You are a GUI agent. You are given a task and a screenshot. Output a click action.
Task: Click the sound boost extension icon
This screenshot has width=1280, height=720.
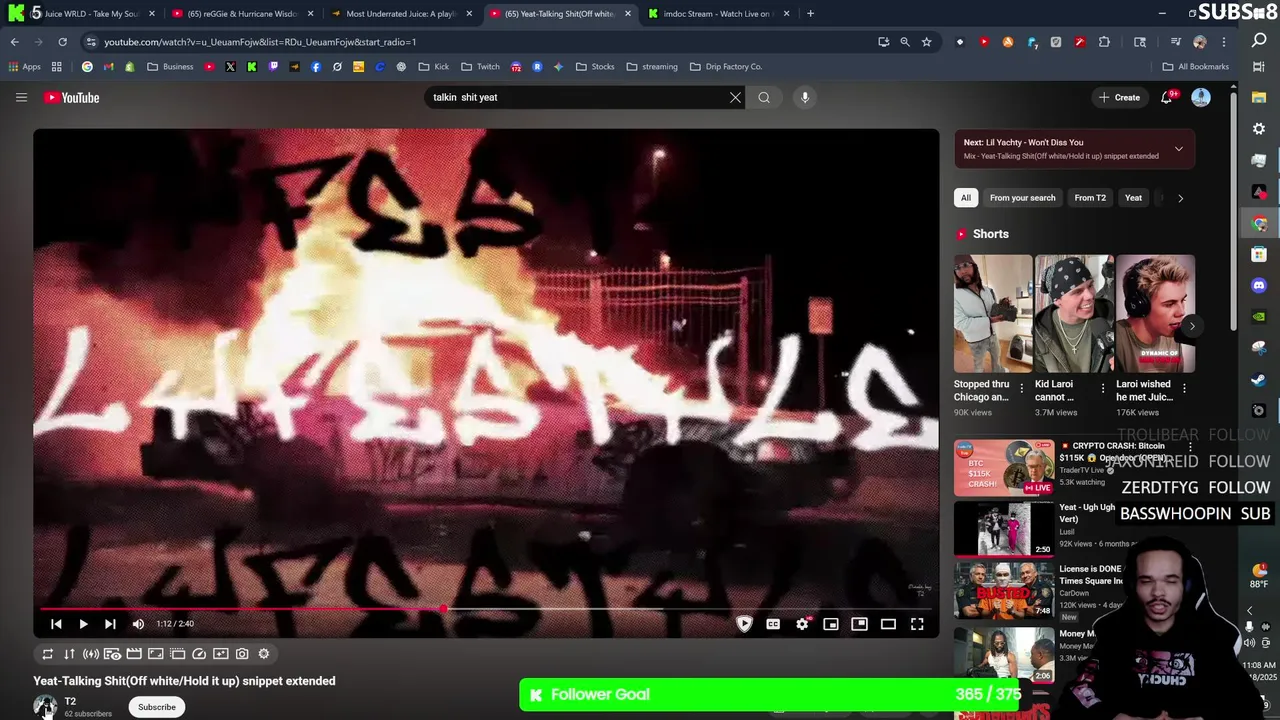coord(90,654)
